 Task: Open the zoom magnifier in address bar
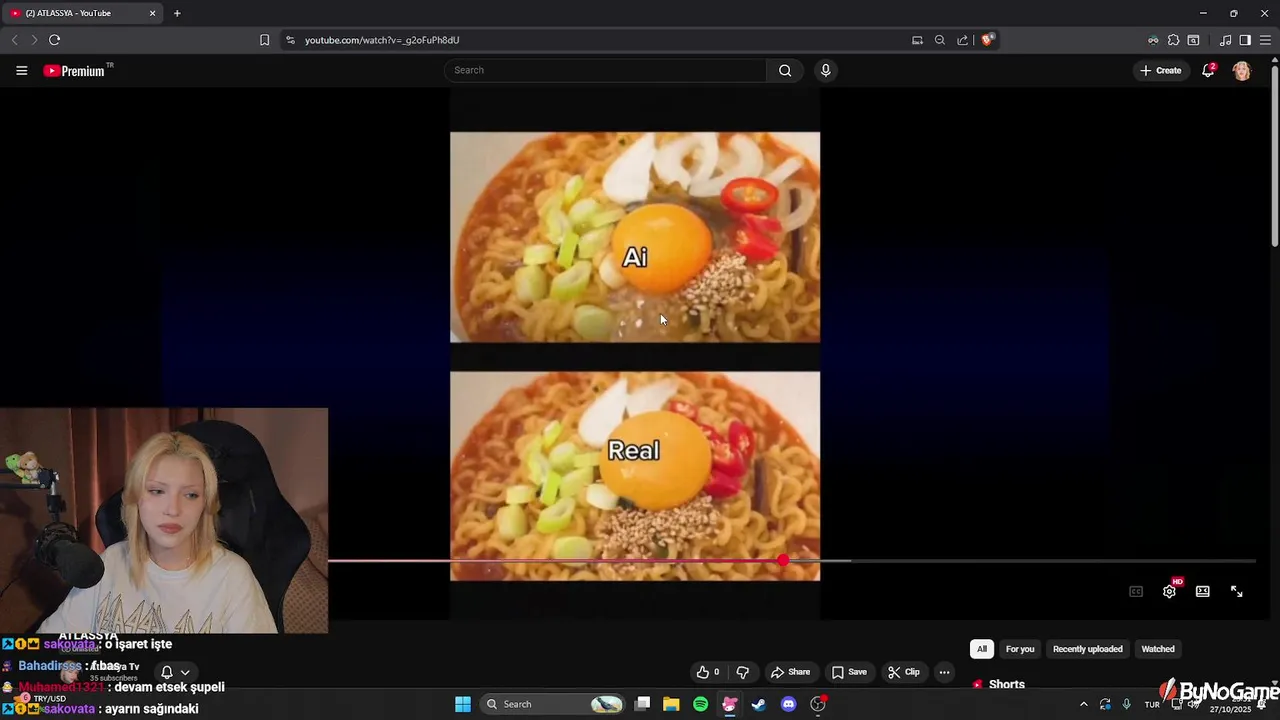[x=939, y=40]
